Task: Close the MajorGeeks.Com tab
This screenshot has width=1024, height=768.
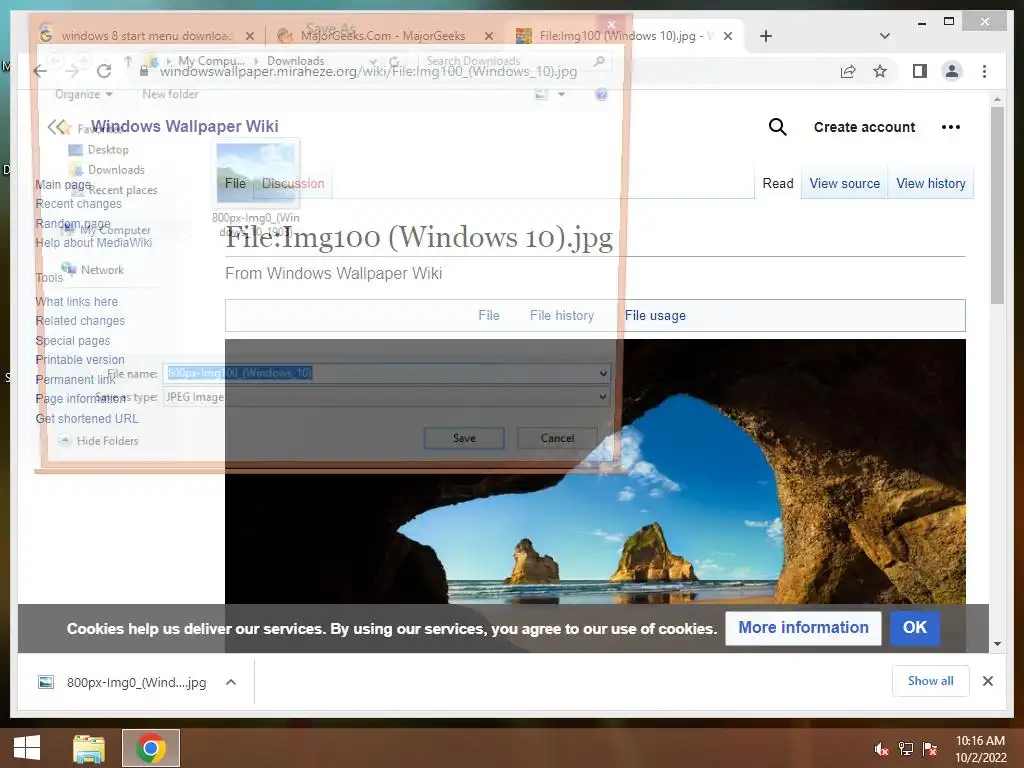Action: tap(489, 36)
